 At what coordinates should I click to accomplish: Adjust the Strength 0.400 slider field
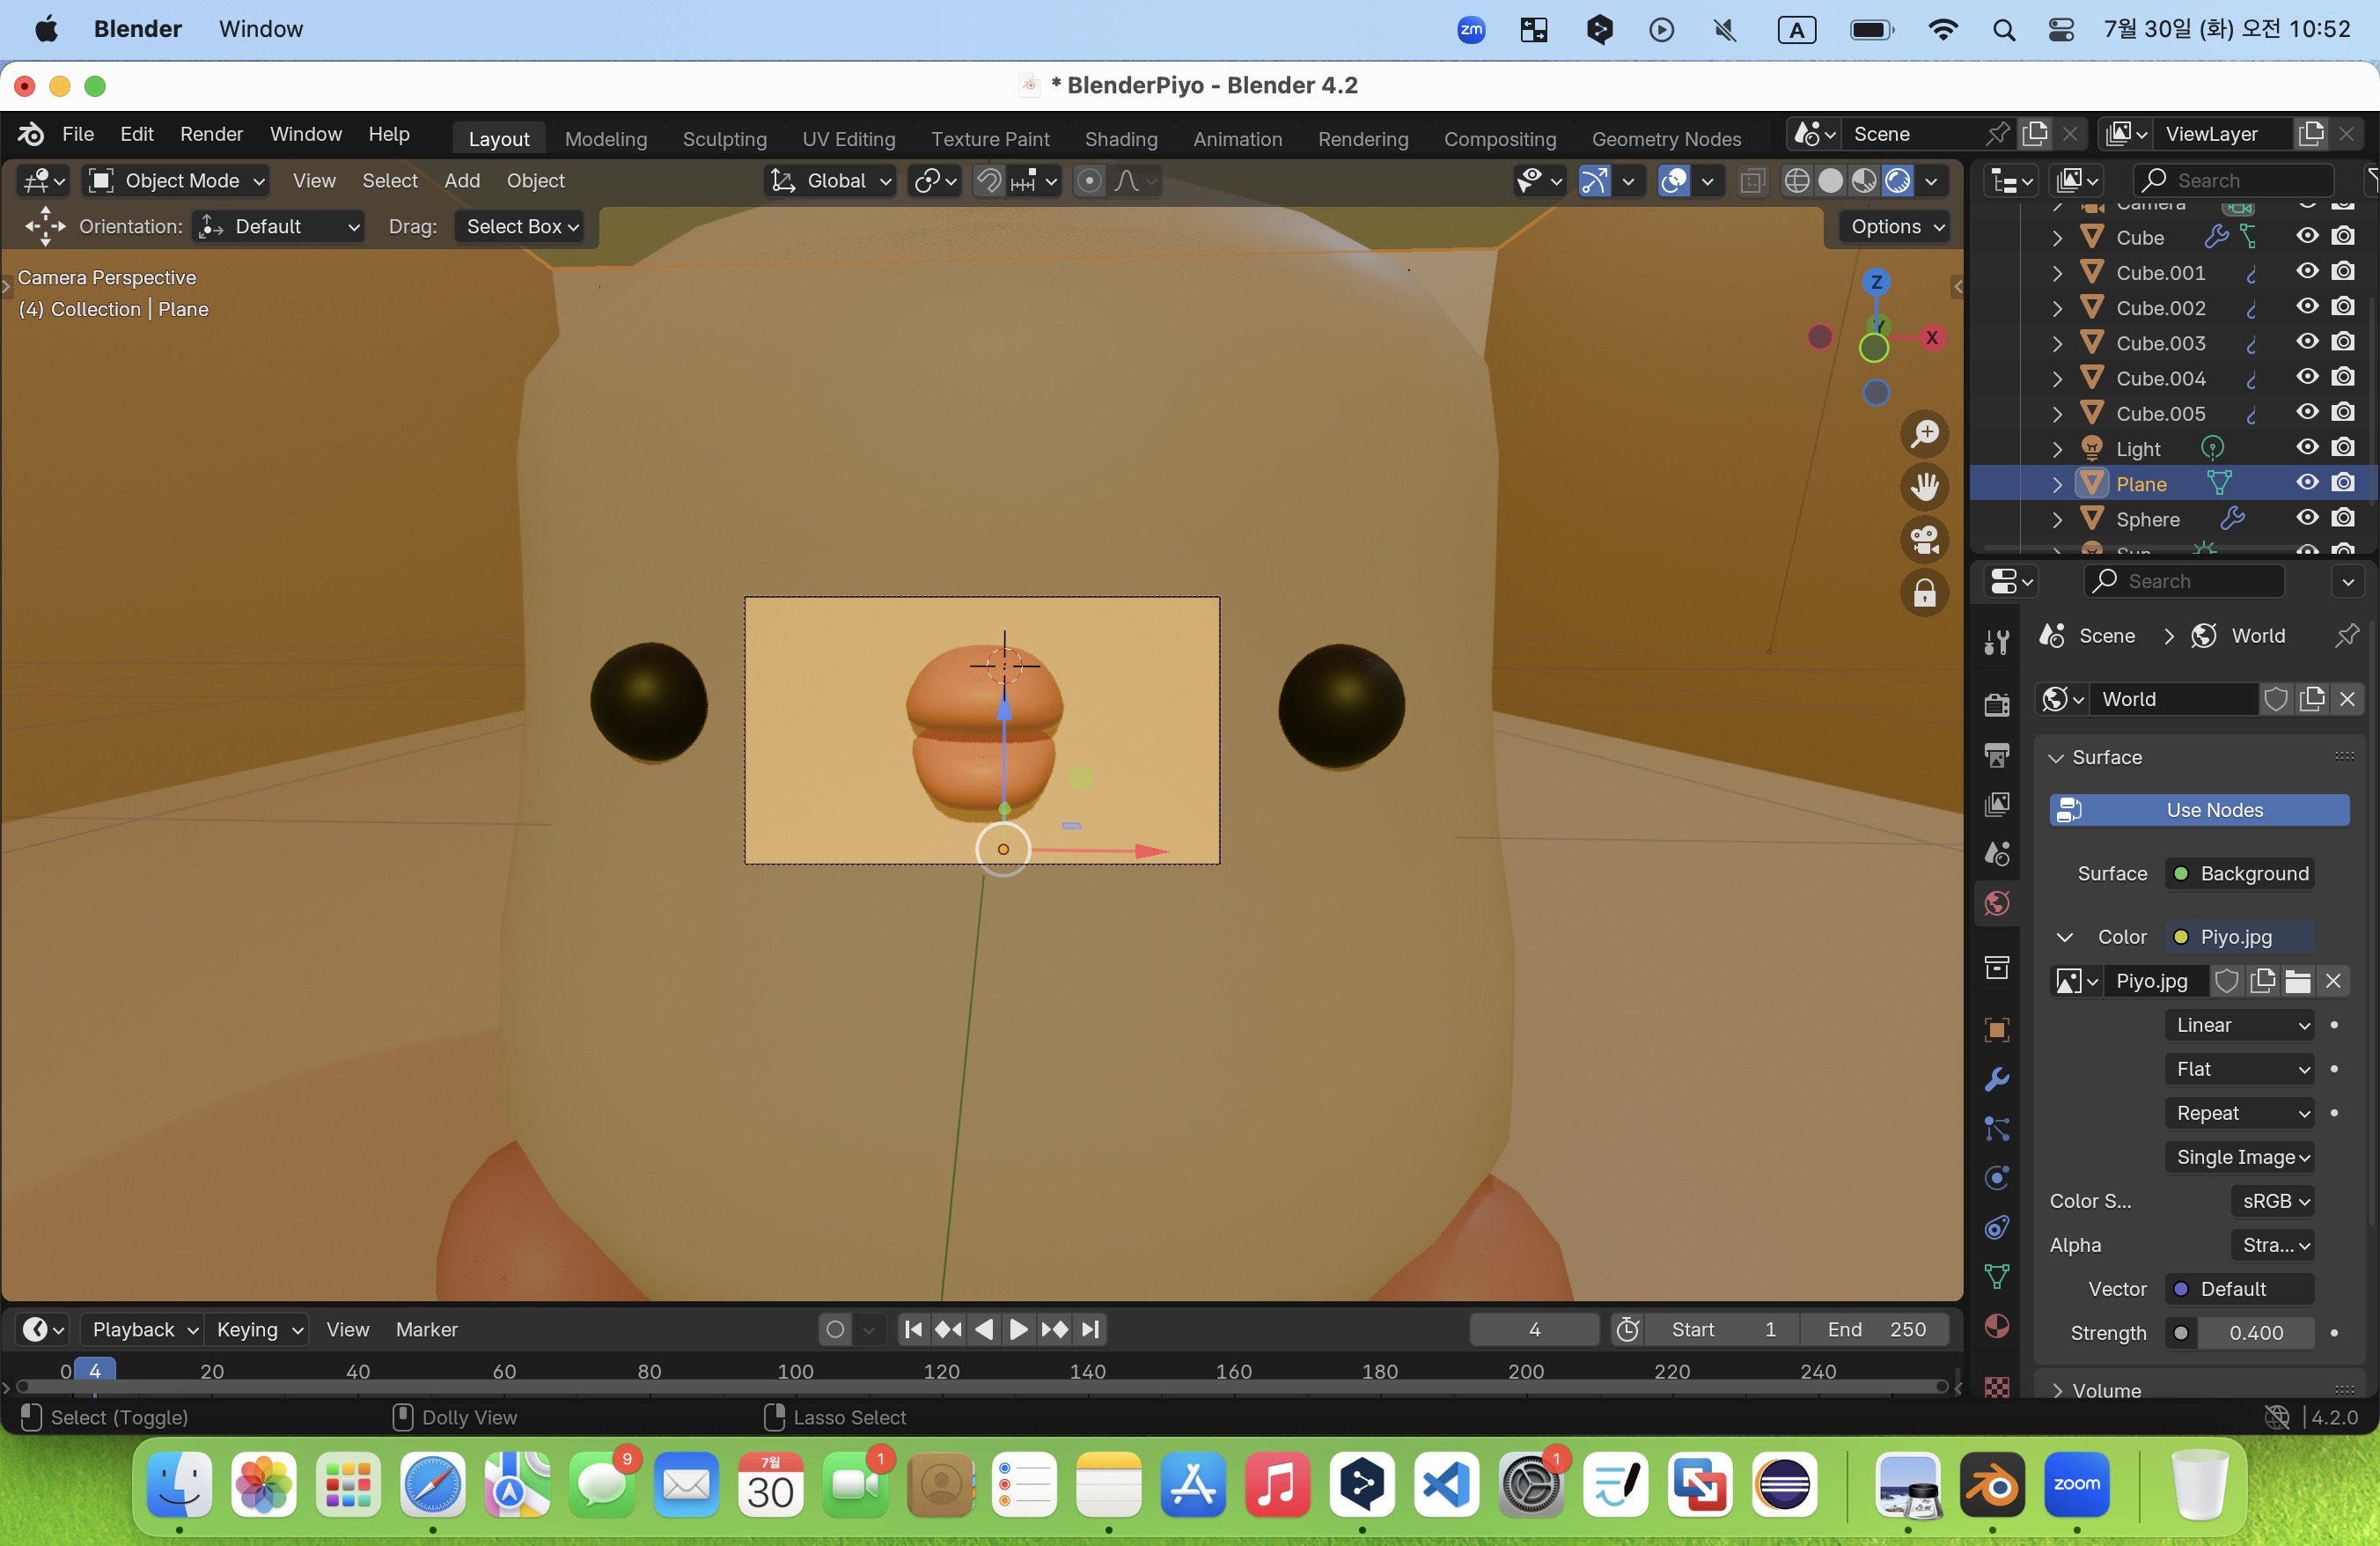2255,1333
